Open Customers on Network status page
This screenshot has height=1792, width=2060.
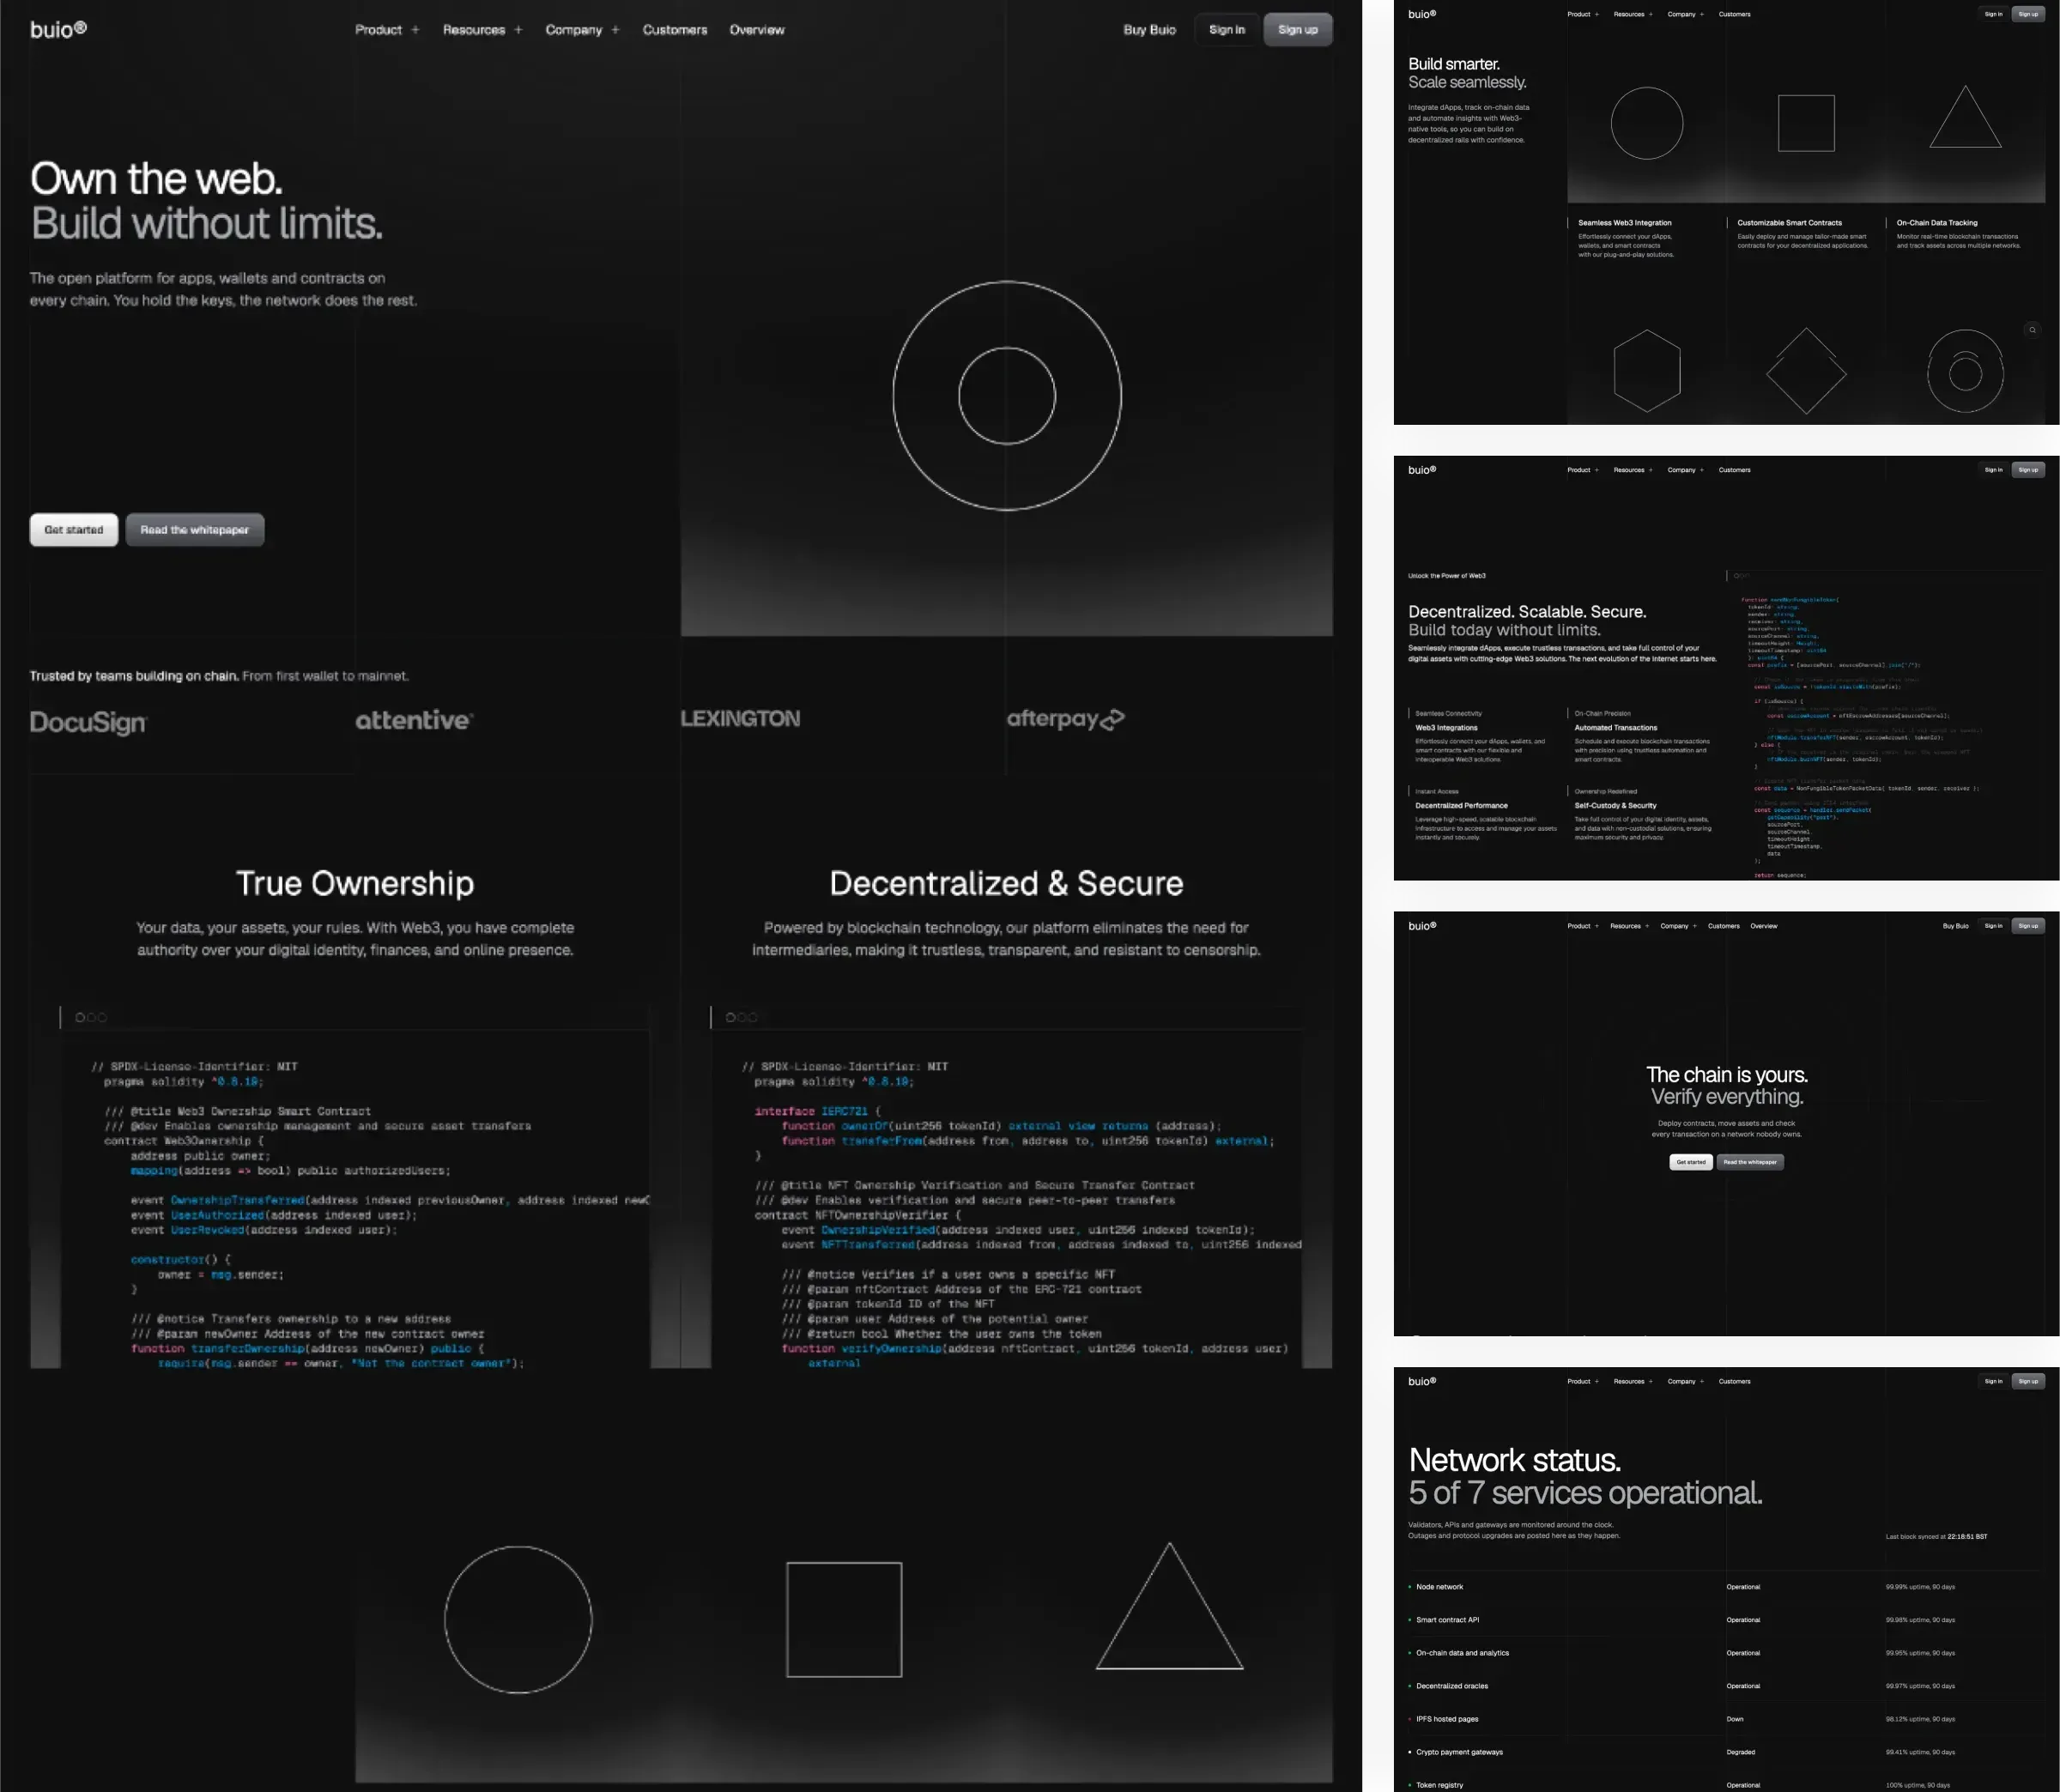[1734, 1381]
